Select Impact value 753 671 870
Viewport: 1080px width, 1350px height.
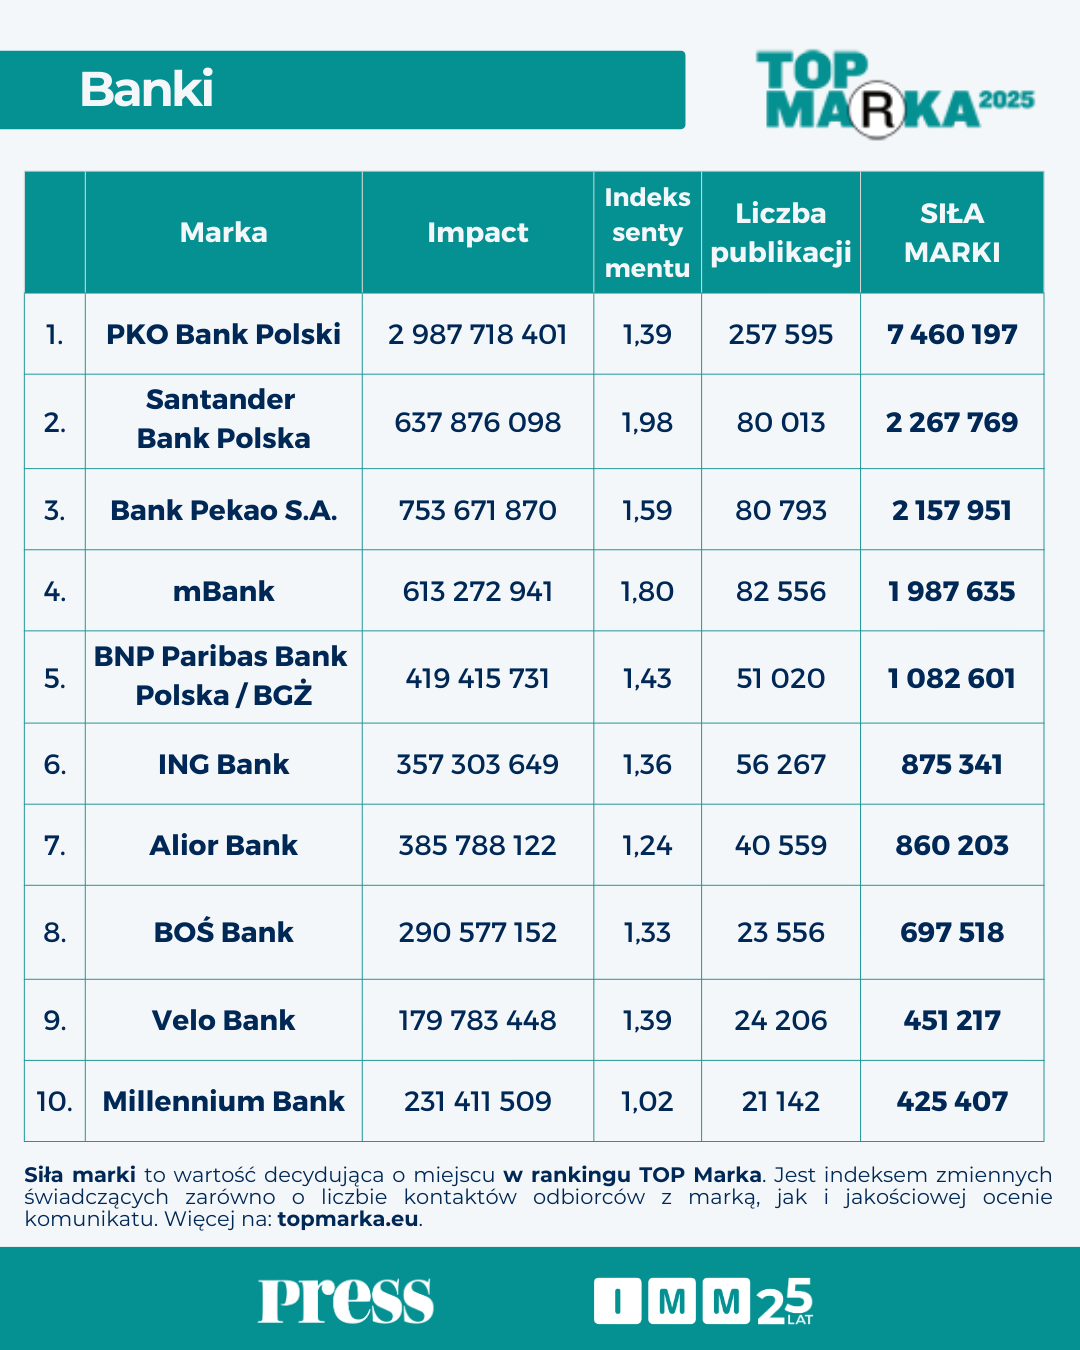click(478, 510)
